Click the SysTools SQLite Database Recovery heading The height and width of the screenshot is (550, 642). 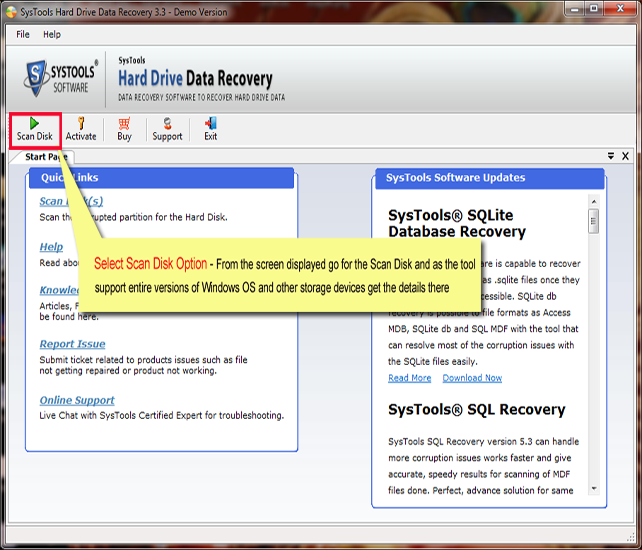[457, 223]
